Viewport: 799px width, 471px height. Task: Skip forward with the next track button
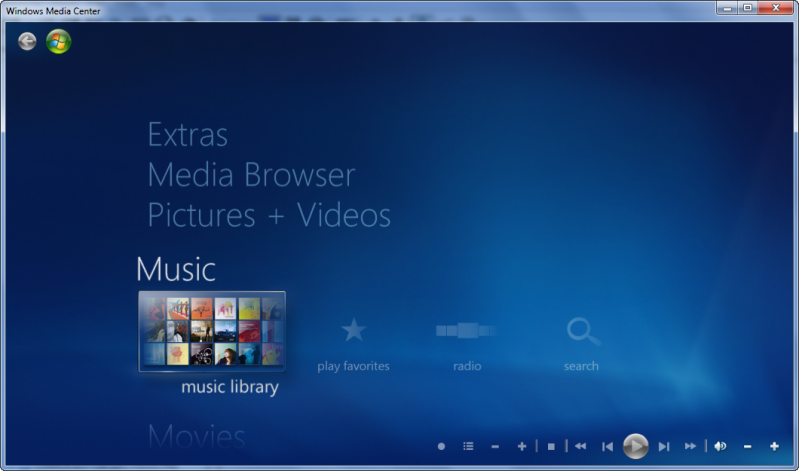(x=663, y=447)
